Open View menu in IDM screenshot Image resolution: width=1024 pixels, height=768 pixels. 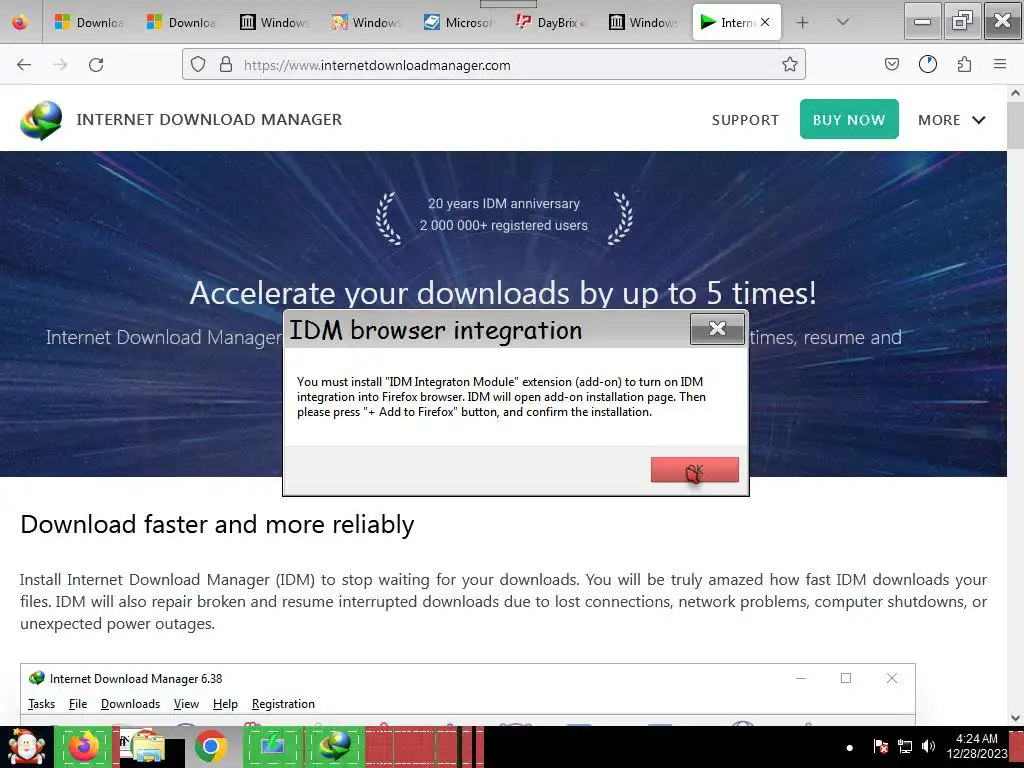tap(186, 704)
